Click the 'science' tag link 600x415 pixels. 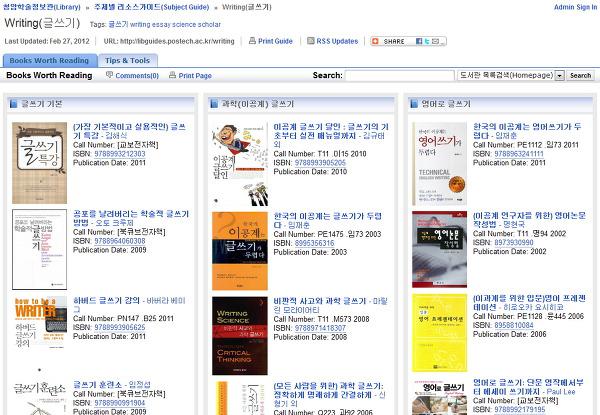[x=184, y=24]
